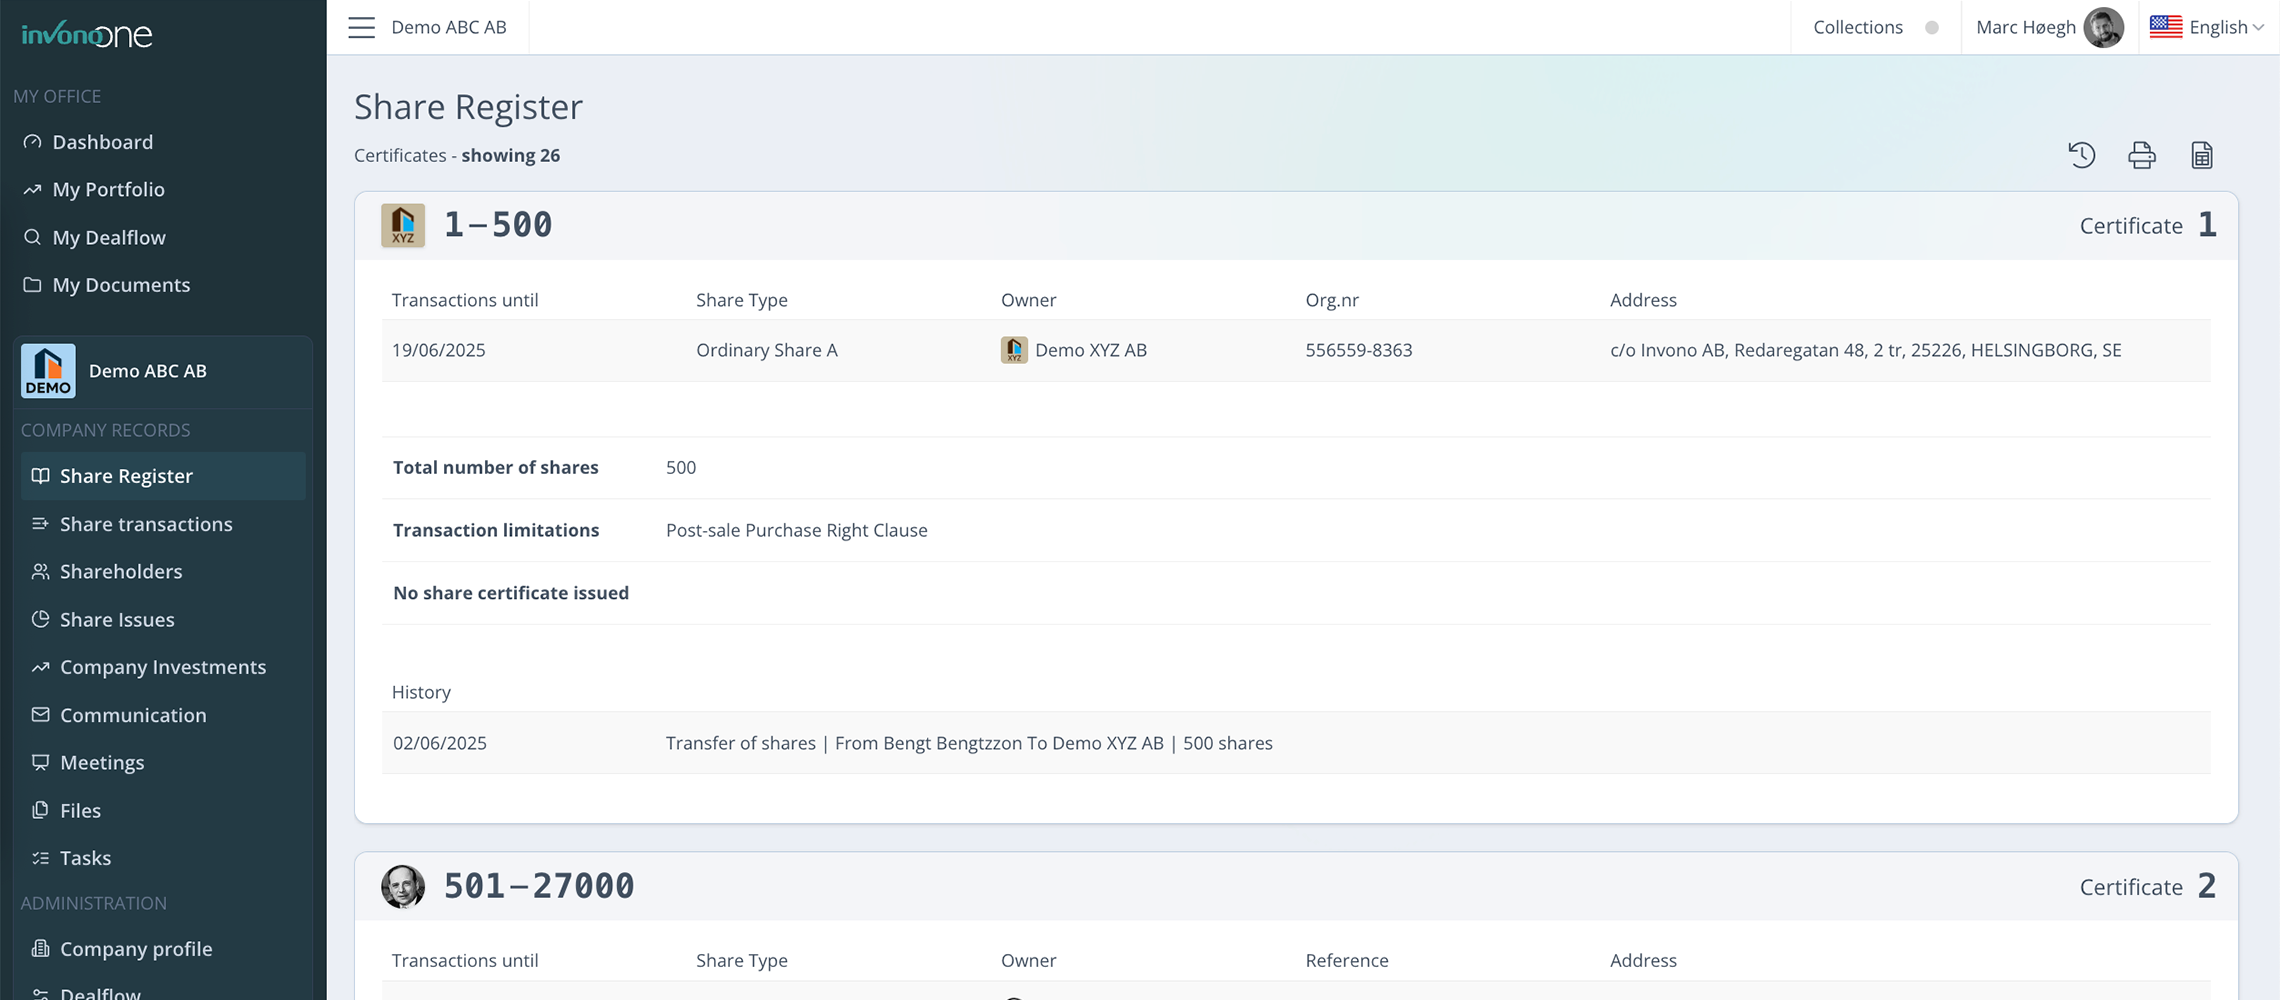Image resolution: width=2280 pixels, height=1000 pixels.
Task: Select the Shareholders sidebar icon
Action: pyautogui.click(x=40, y=571)
